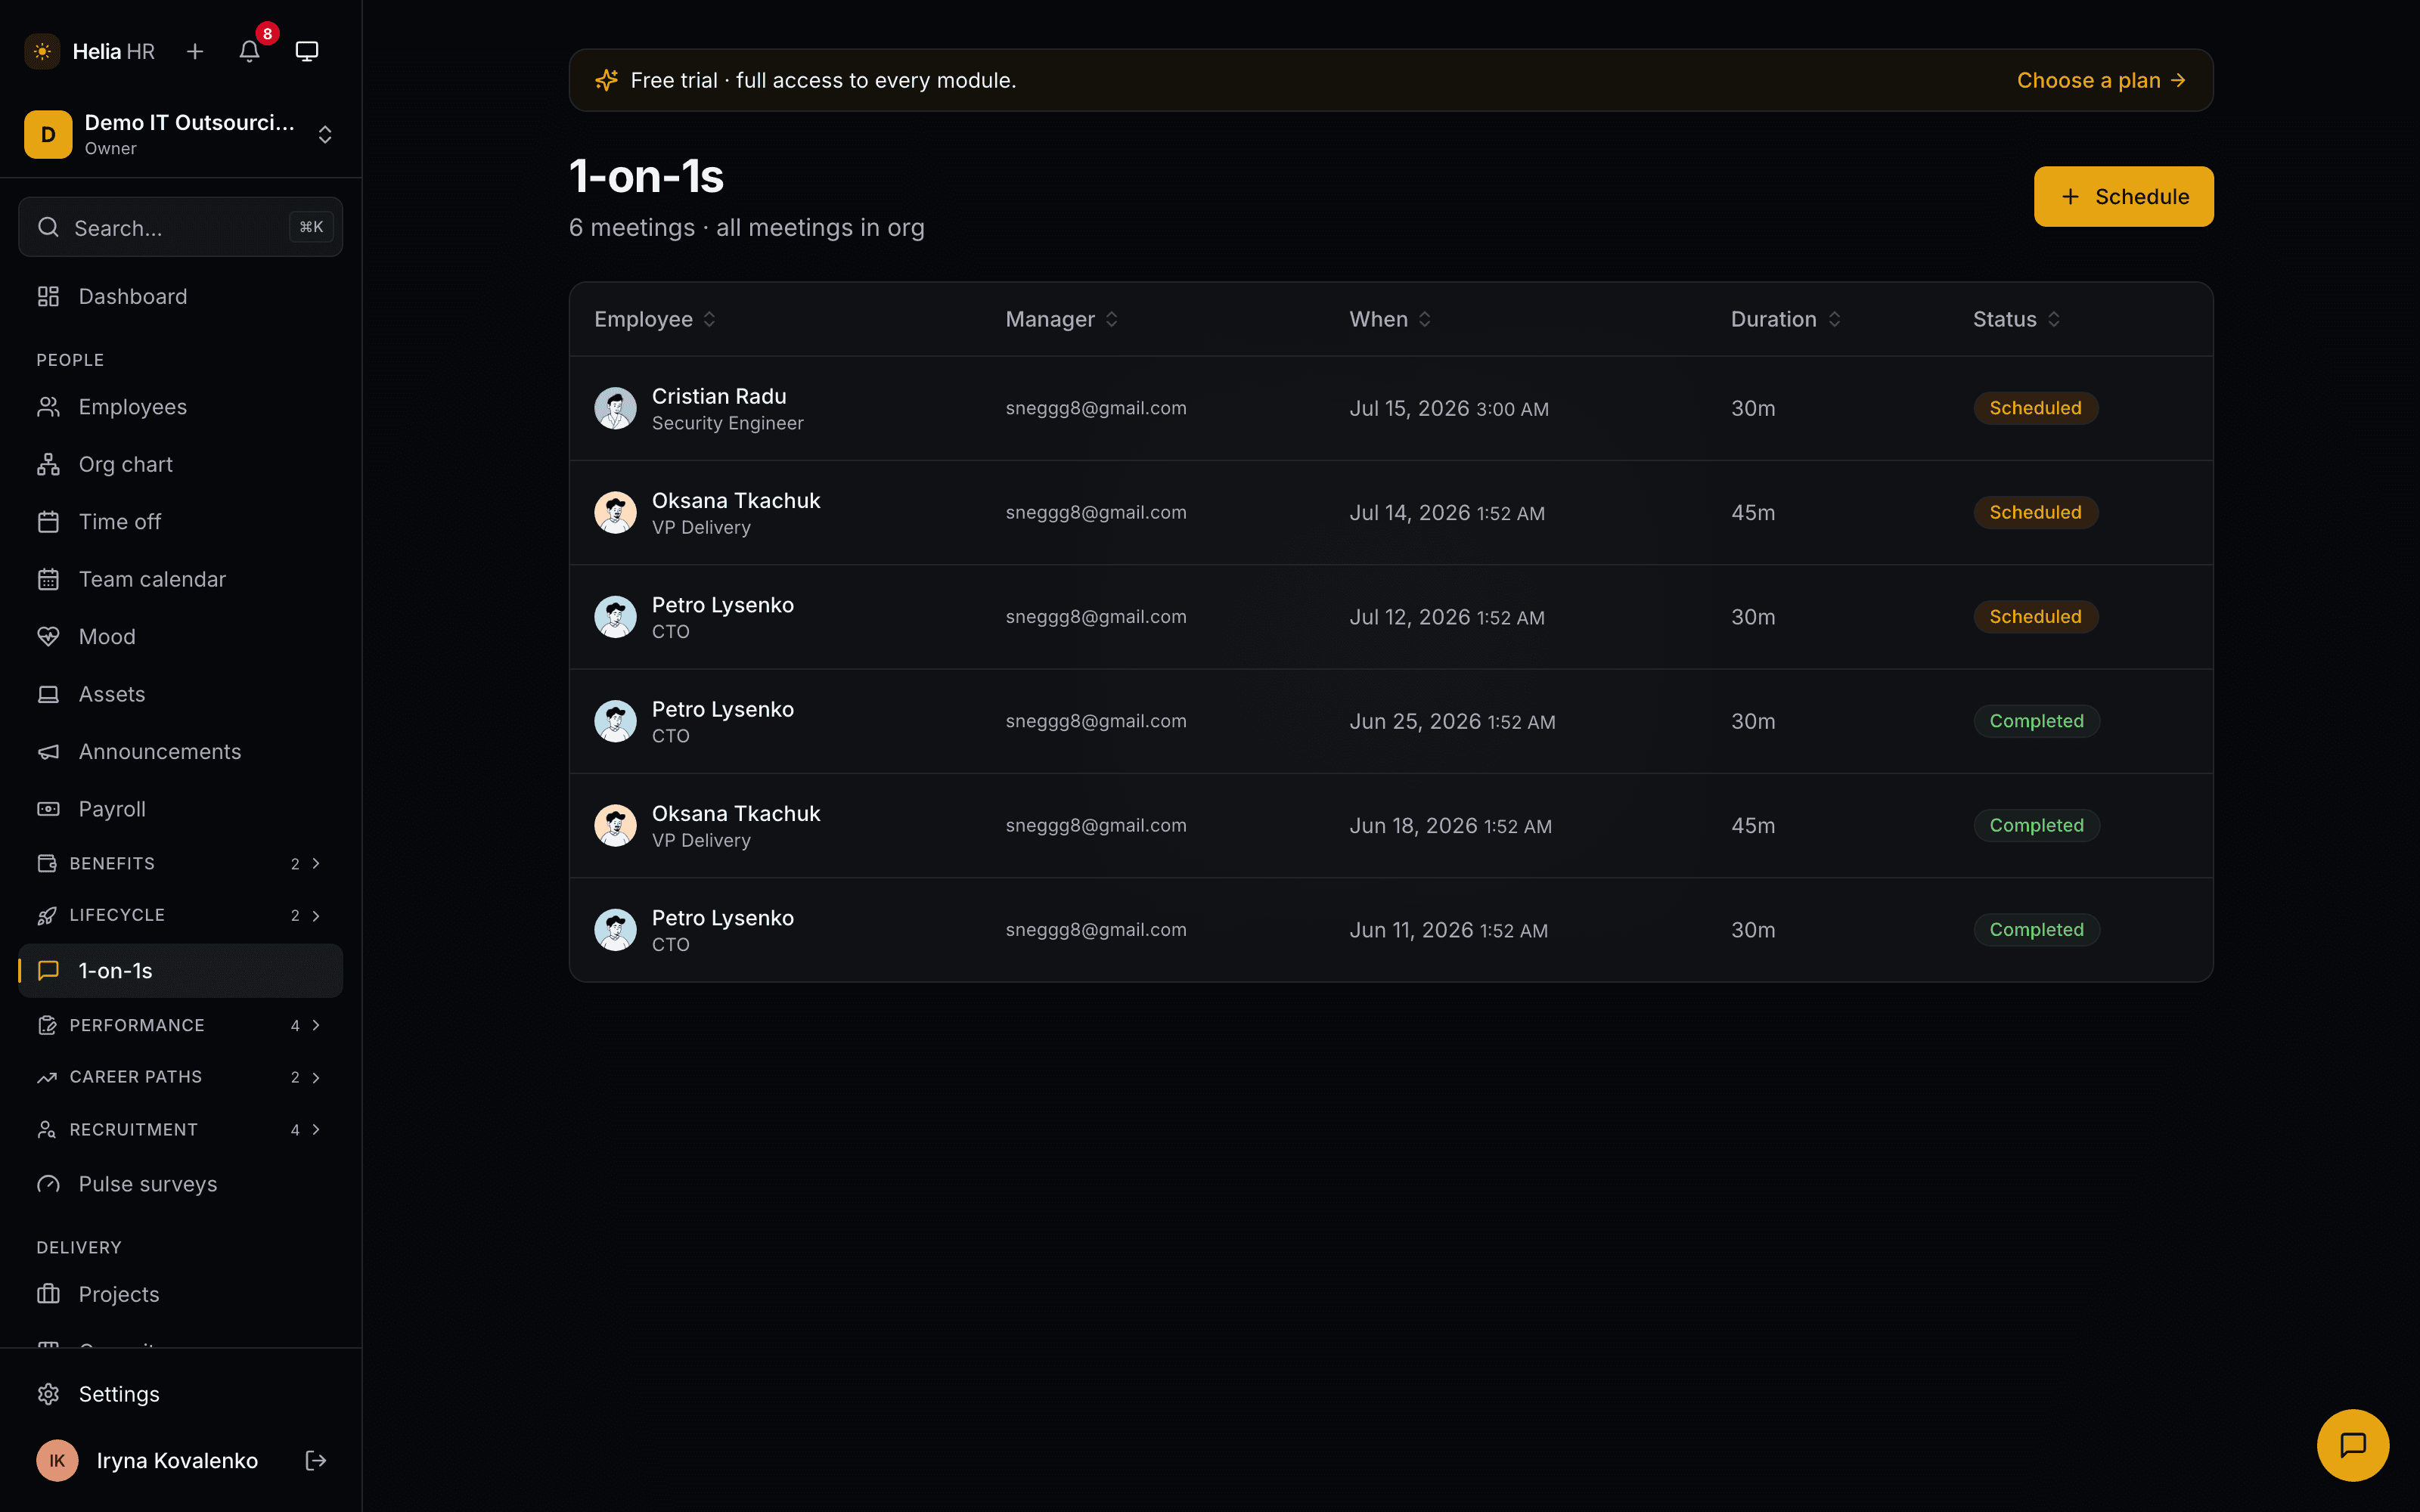The width and height of the screenshot is (2420, 1512).
Task: Open Cristian Radu's meeting row
Action: [x=1390, y=408]
